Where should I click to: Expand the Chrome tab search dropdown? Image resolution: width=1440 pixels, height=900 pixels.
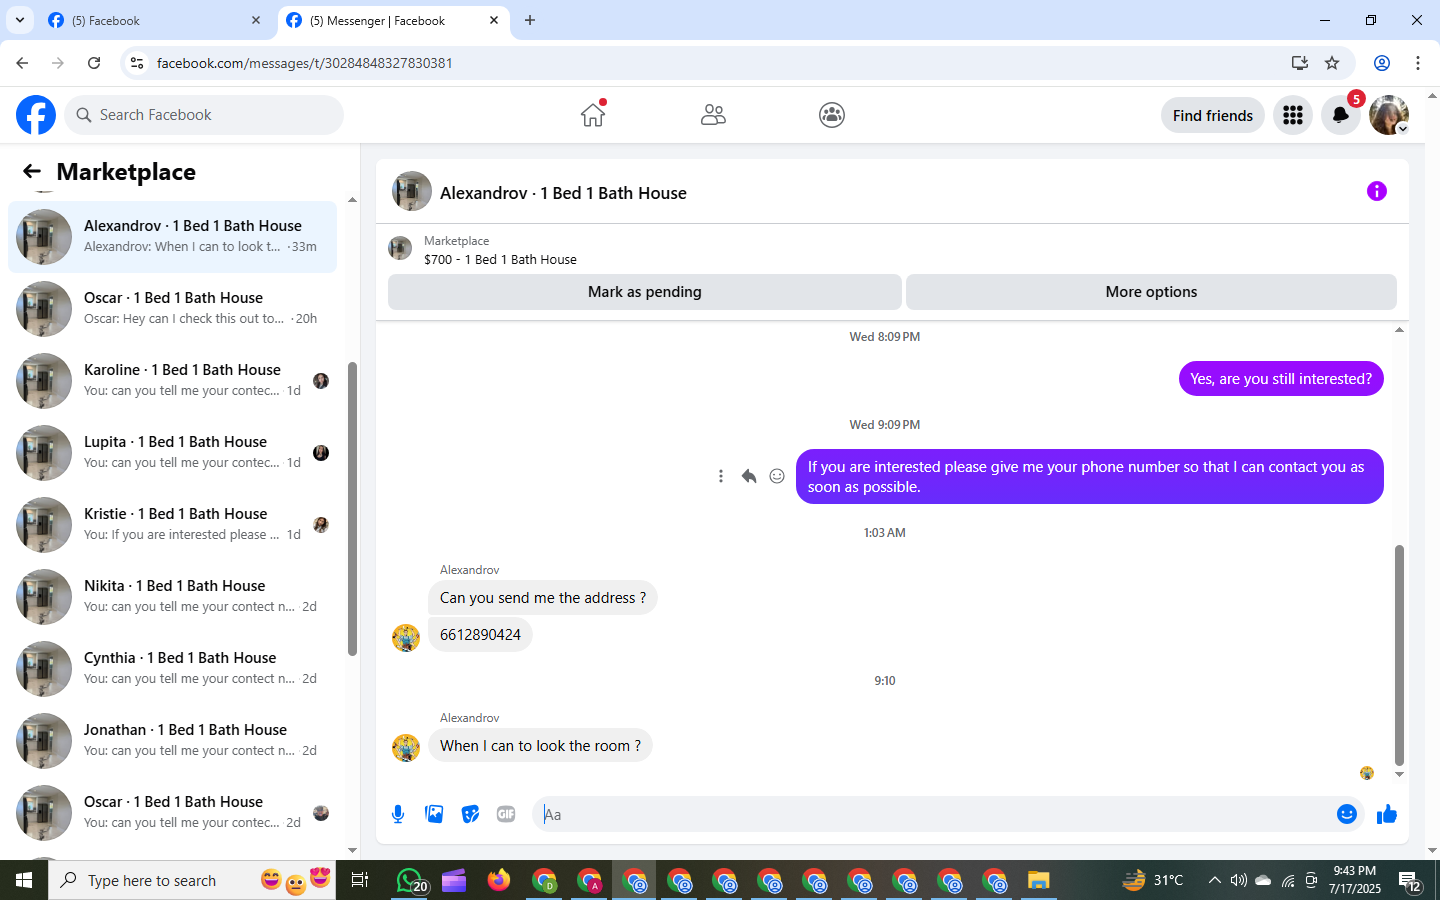click(19, 20)
